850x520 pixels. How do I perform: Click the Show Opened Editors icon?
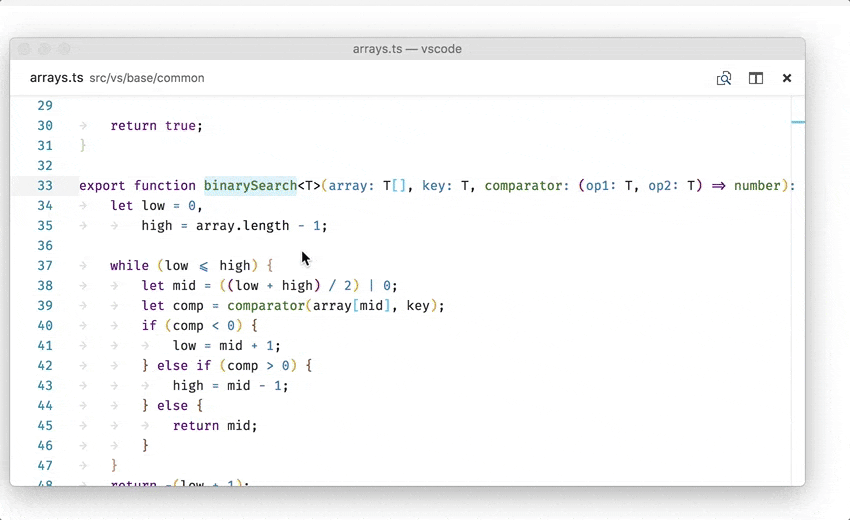pyautogui.click(x=724, y=78)
